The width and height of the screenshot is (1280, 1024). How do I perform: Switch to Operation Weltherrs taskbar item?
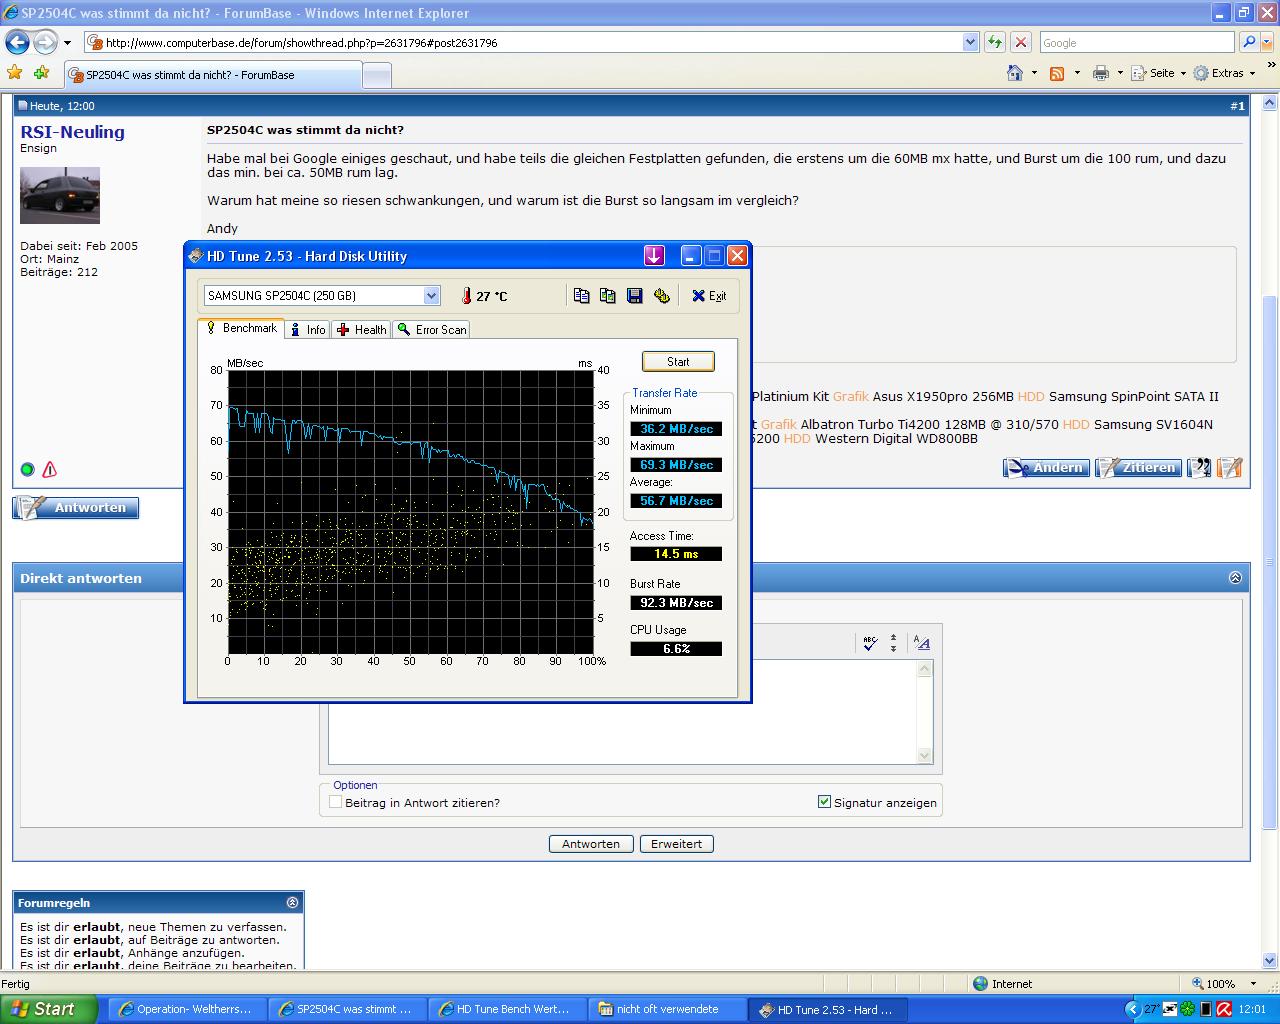[x=188, y=1009]
